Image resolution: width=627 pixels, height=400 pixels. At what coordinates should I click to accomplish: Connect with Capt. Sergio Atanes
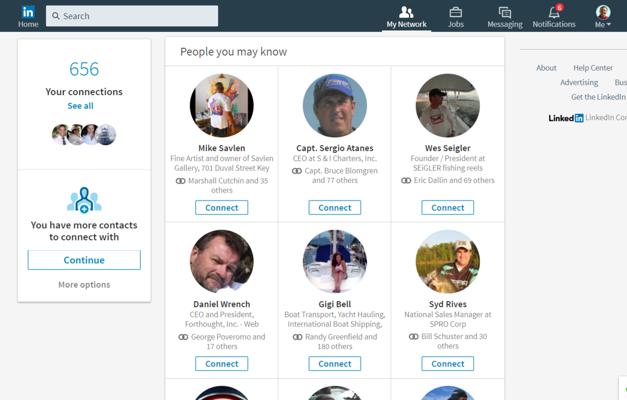click(334, 208)
